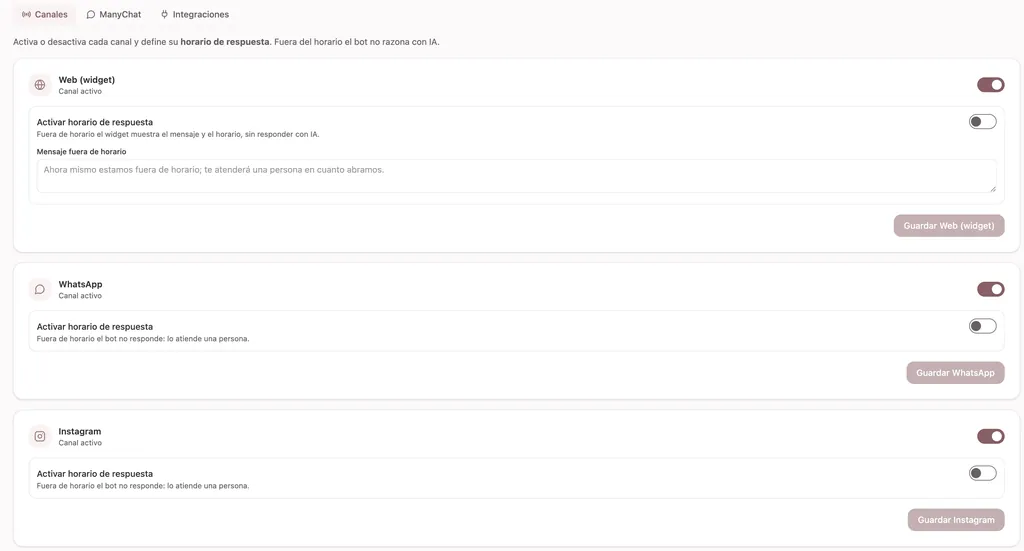Screen dimensions: 1024x551
Task: Disable the Instagram channel toggle
Action: [x=990, y=436]
